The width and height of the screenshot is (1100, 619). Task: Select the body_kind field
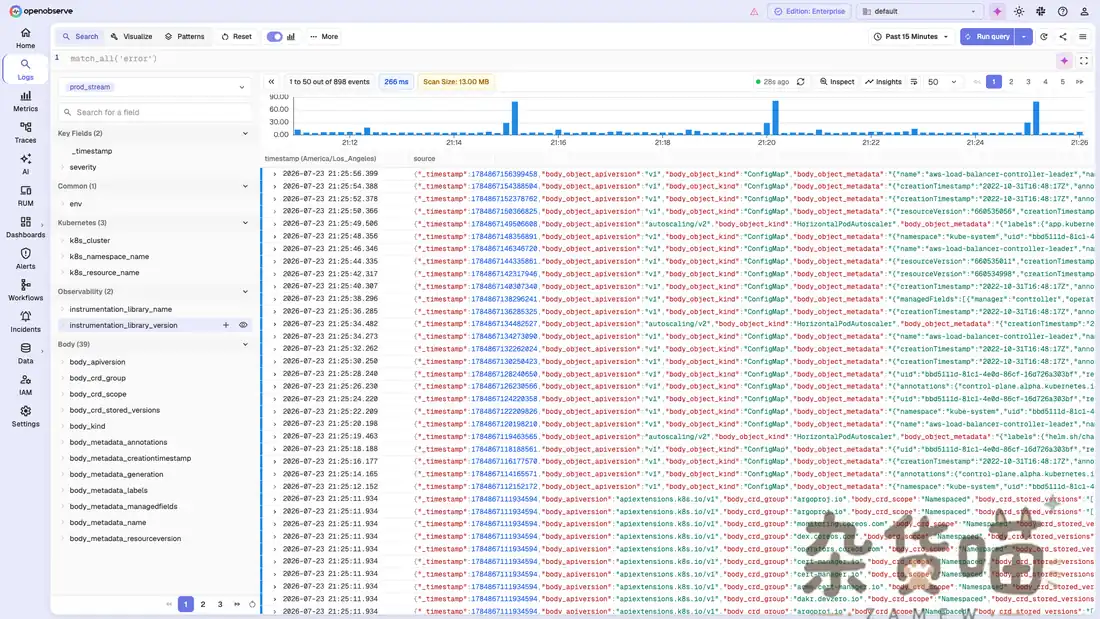87,426
